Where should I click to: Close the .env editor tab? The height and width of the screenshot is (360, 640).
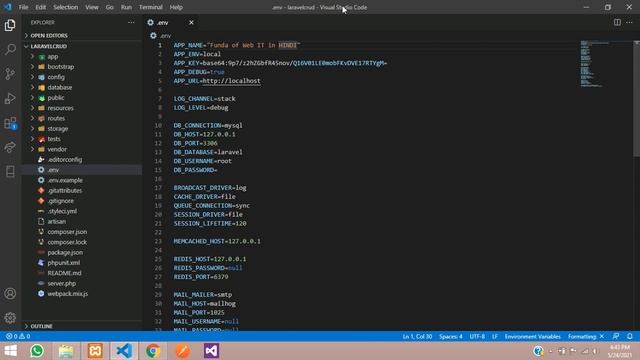point(191,22)
